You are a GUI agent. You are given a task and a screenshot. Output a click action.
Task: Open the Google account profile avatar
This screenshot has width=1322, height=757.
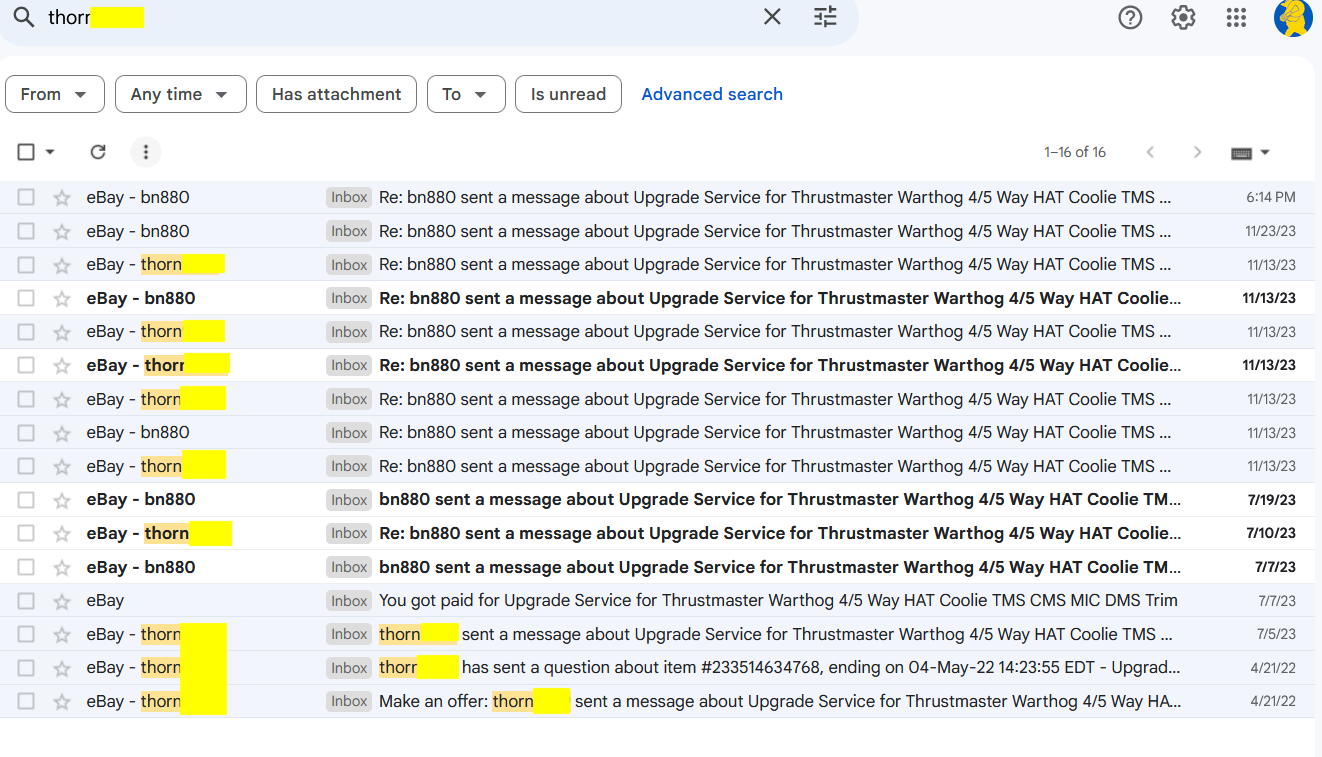pos(1293,18)
